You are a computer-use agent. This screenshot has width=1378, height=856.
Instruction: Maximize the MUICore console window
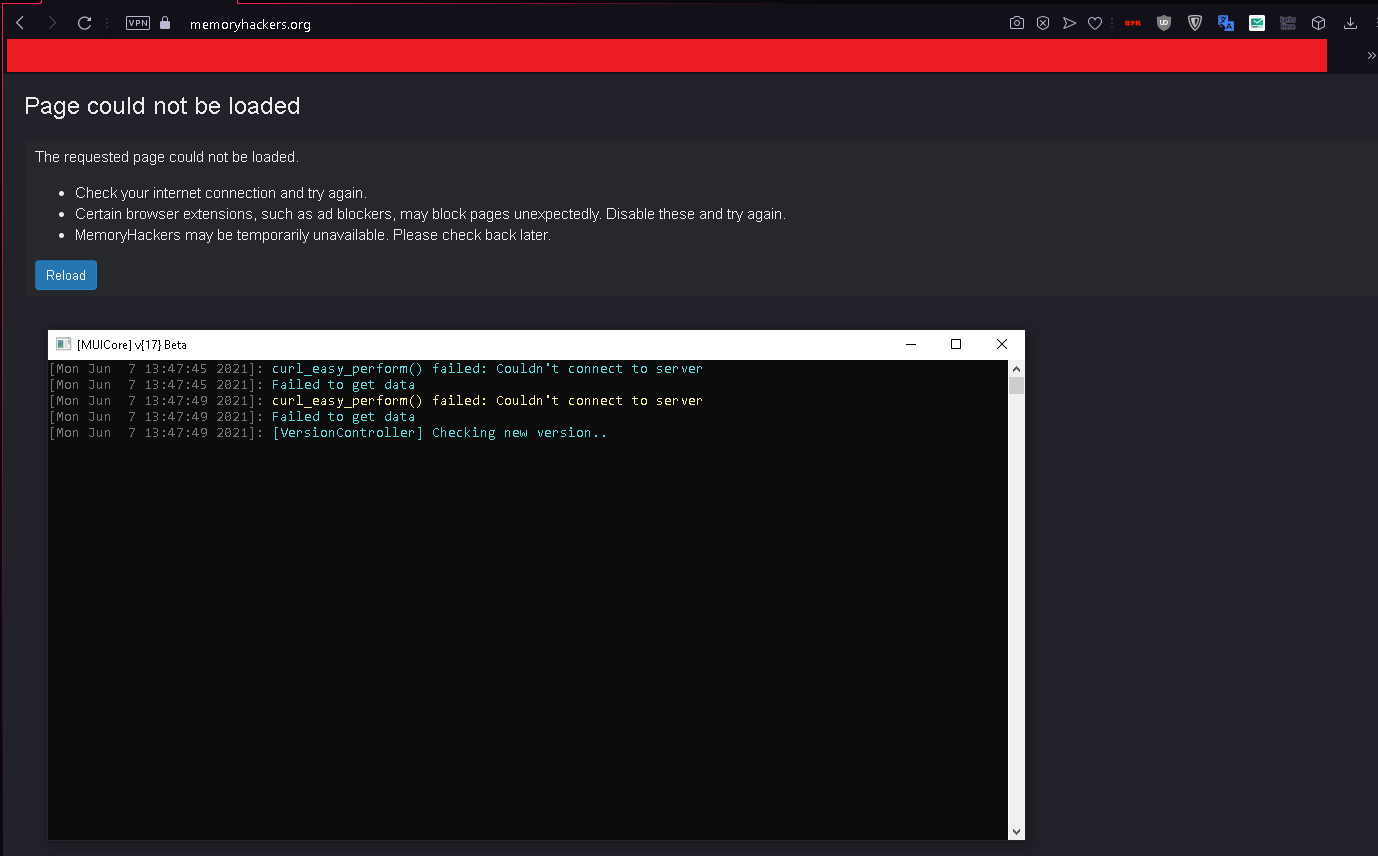click(x=956, y=344)
